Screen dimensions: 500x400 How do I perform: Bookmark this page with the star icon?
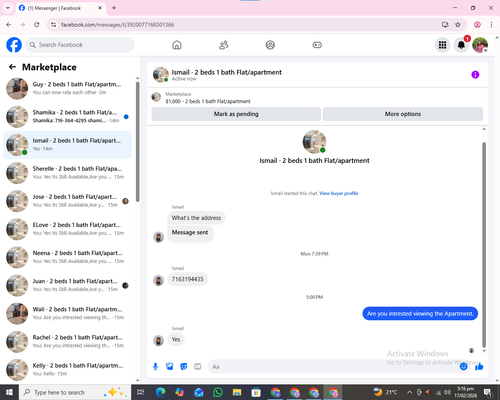pos(458,25)
